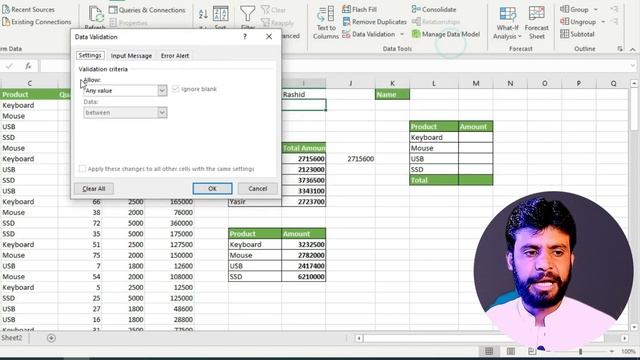
Task: Open What-If Analysis menu
Action: 507,23
